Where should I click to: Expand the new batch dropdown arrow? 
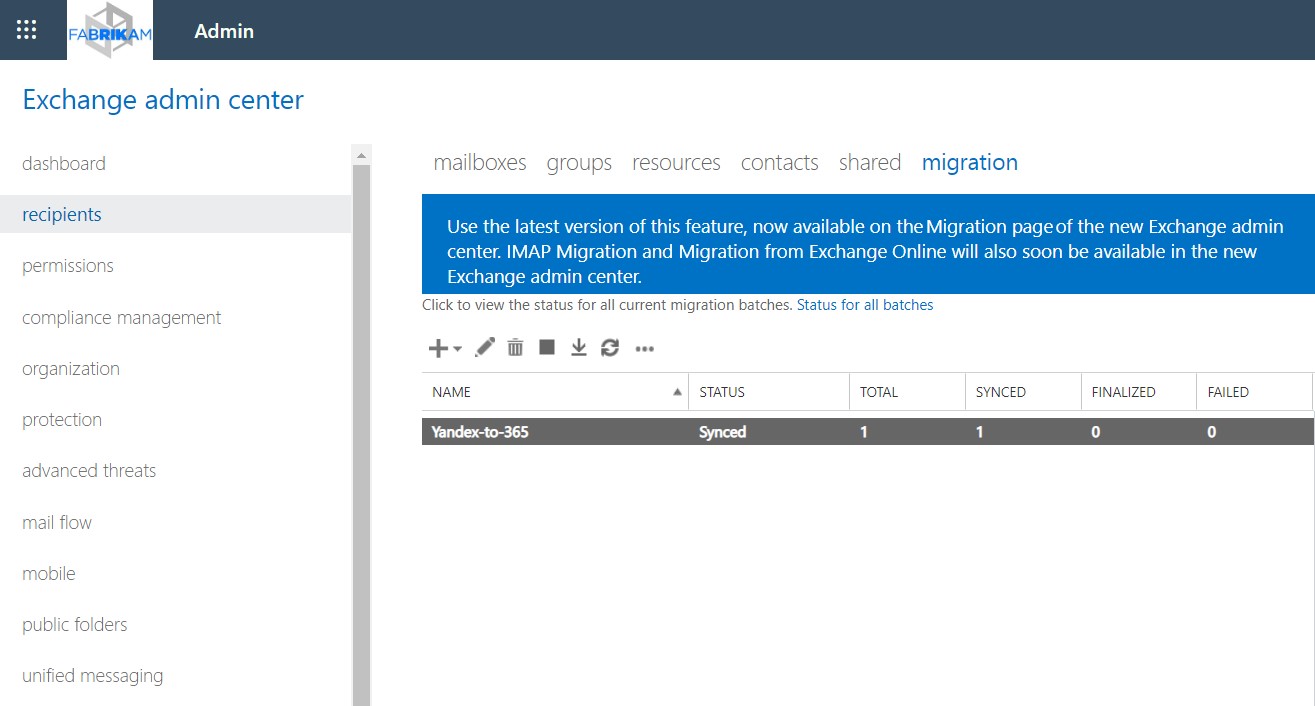457,349
